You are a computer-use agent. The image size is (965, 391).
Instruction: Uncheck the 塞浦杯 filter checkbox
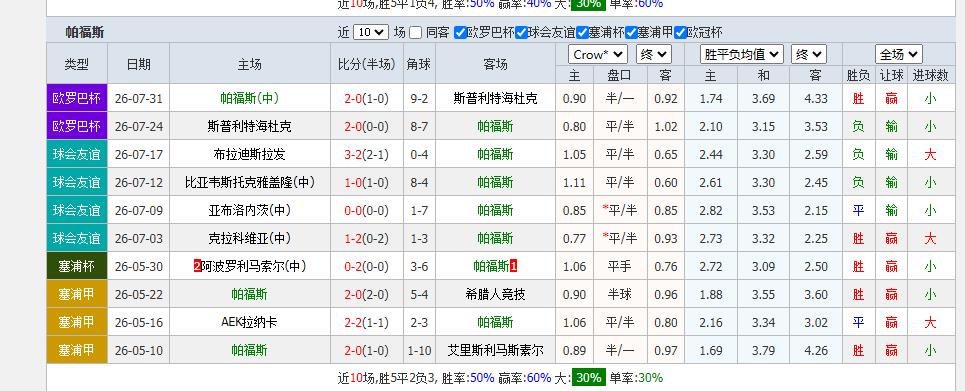point(582,33)
